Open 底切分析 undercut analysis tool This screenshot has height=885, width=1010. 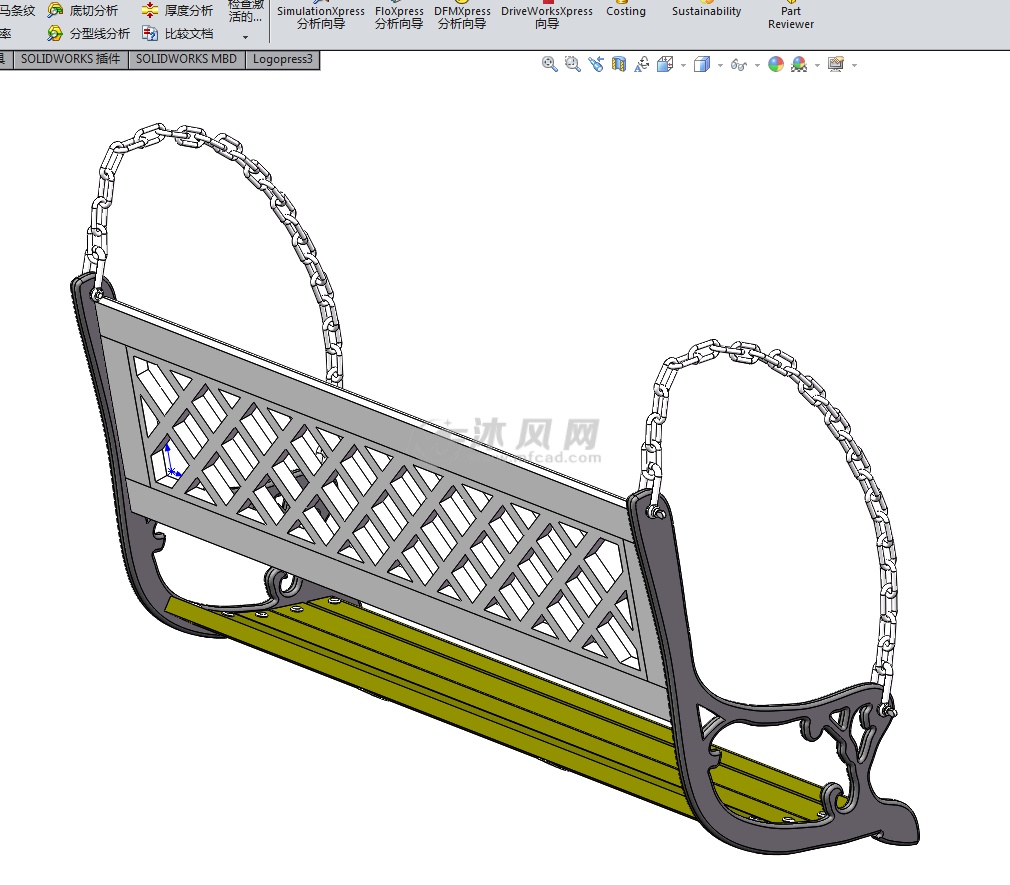tap(83, 11)
